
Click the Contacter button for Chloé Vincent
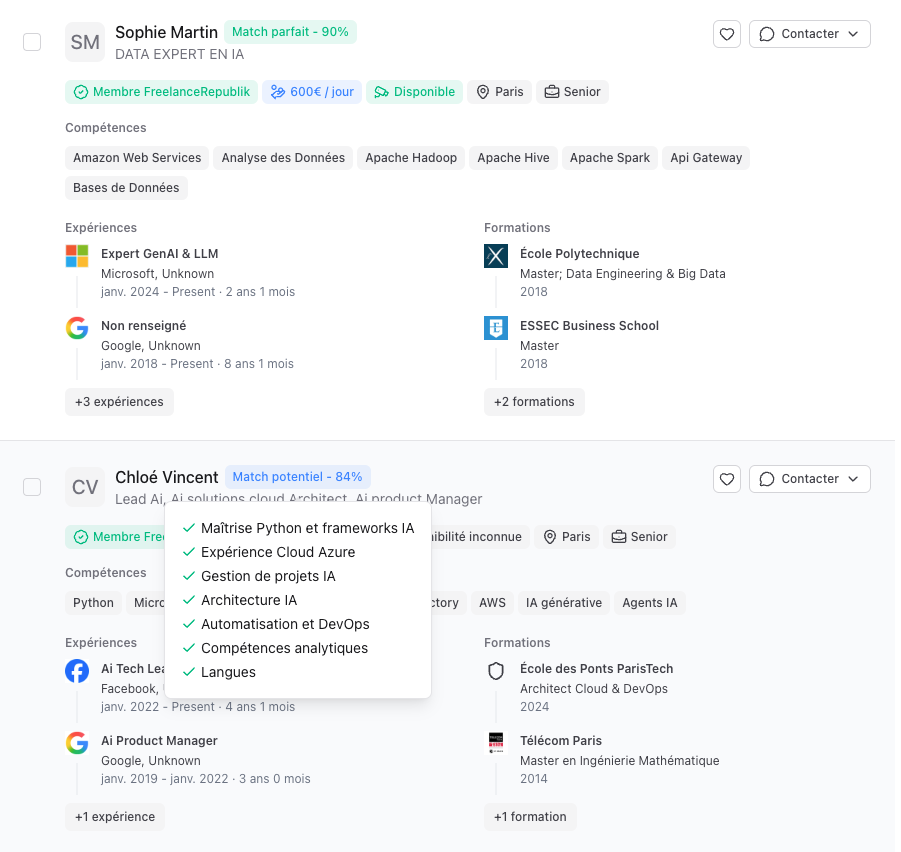(809, 479)
